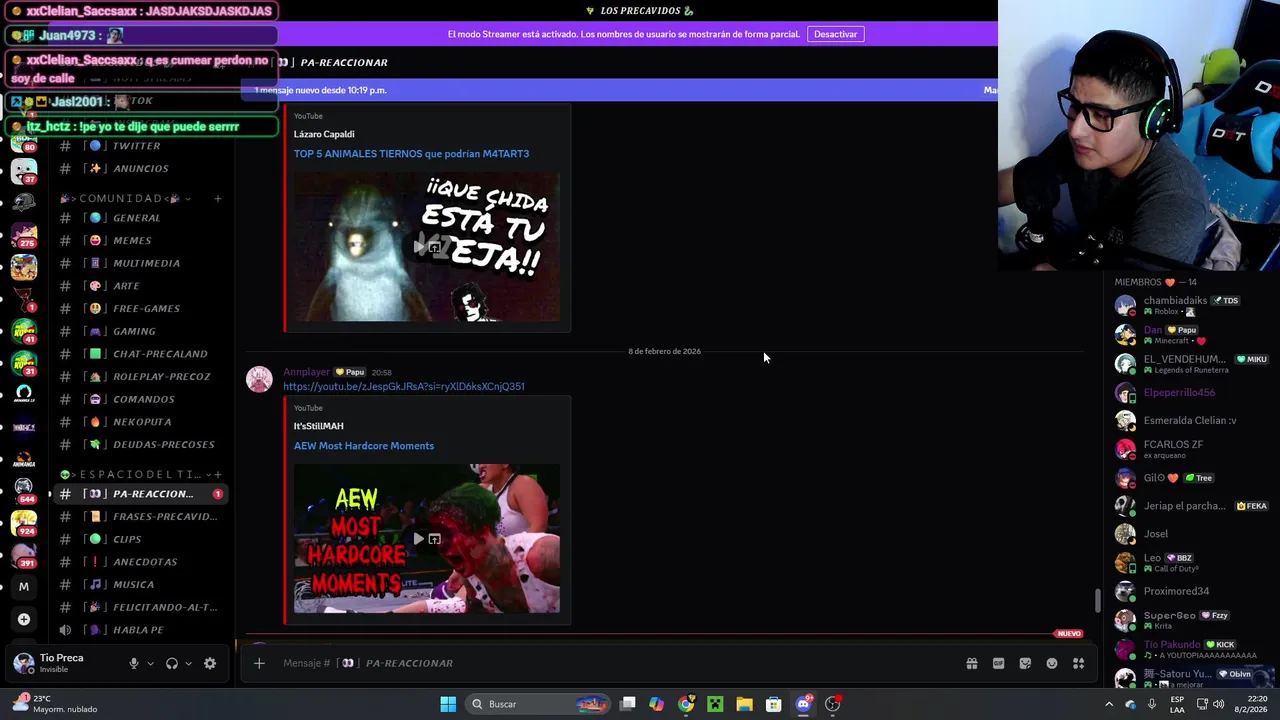The image size is (1280, 720).
Task: Open File Explorer from the taskbar
Action: (x=744, y=704)
